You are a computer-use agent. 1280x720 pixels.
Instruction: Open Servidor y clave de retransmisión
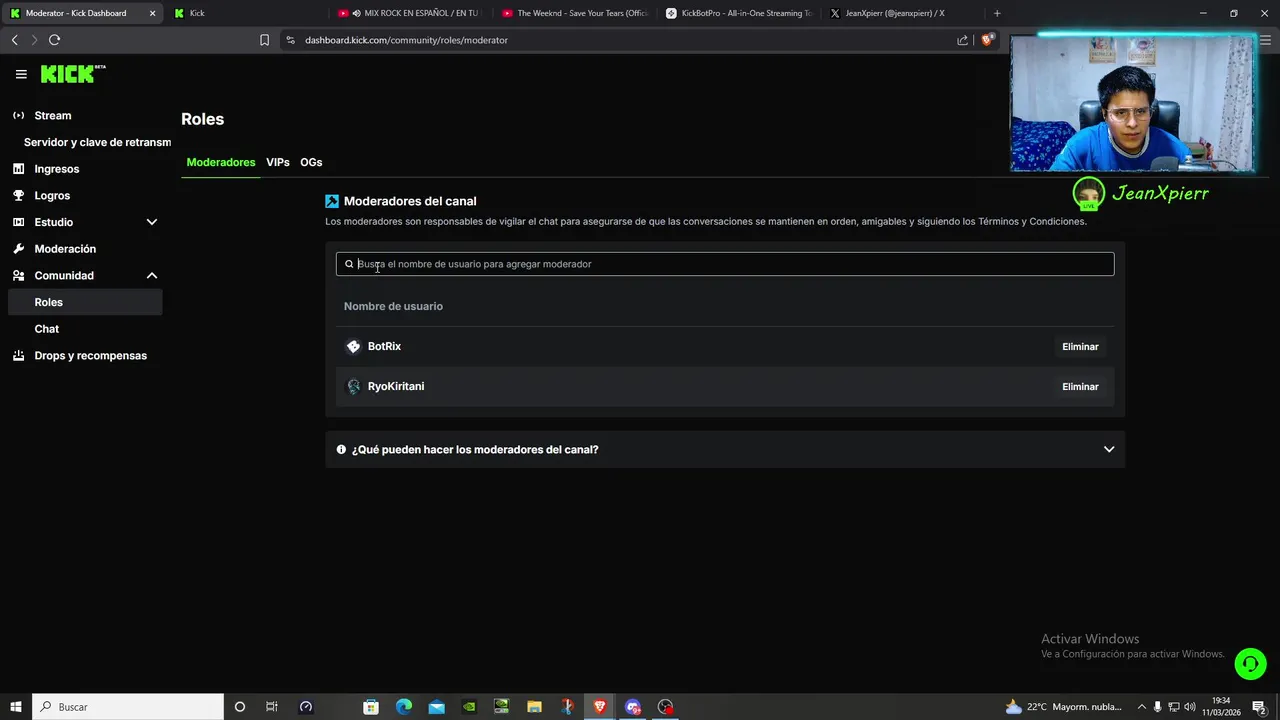97,142
